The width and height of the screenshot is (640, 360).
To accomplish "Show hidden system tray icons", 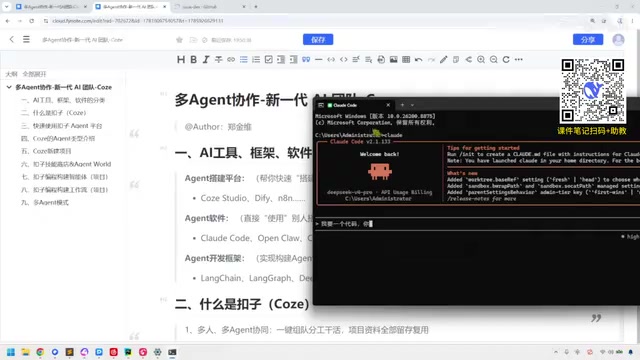I will (556, 352).
